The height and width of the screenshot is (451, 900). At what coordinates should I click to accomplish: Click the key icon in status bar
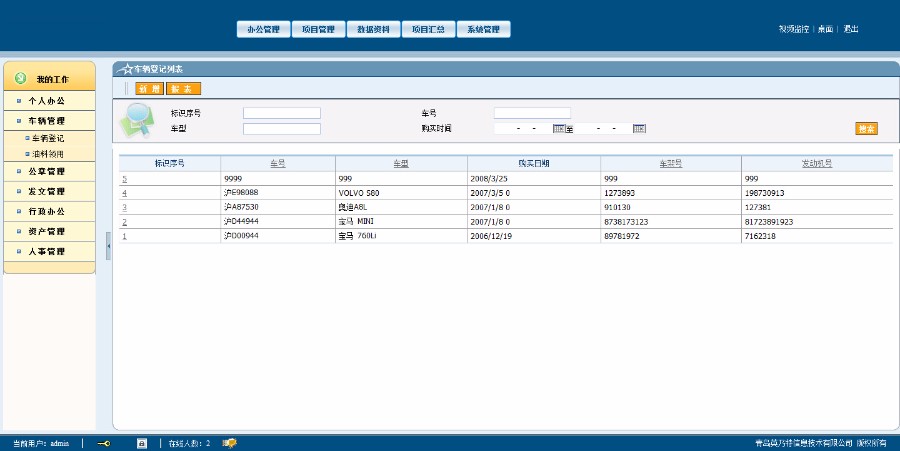point(104,443)
